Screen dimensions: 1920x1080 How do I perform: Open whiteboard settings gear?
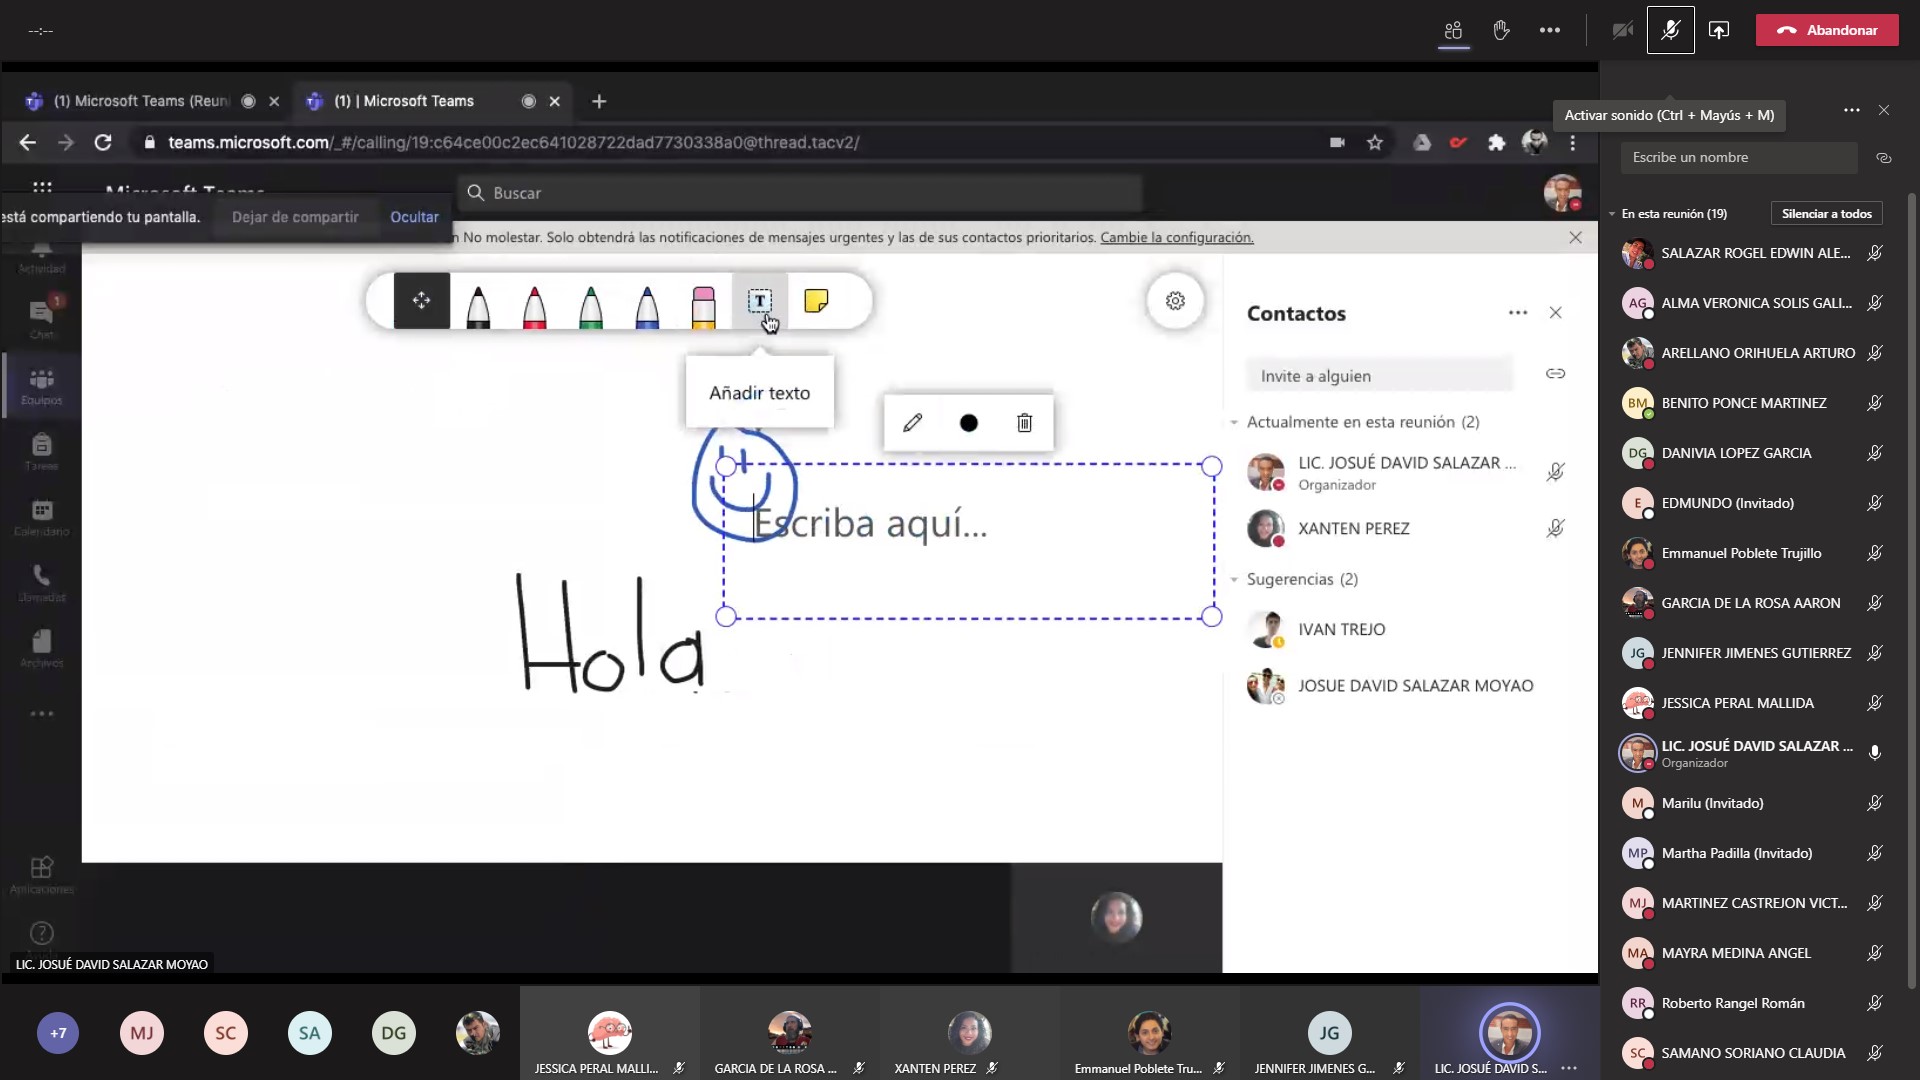[1175, 301]
